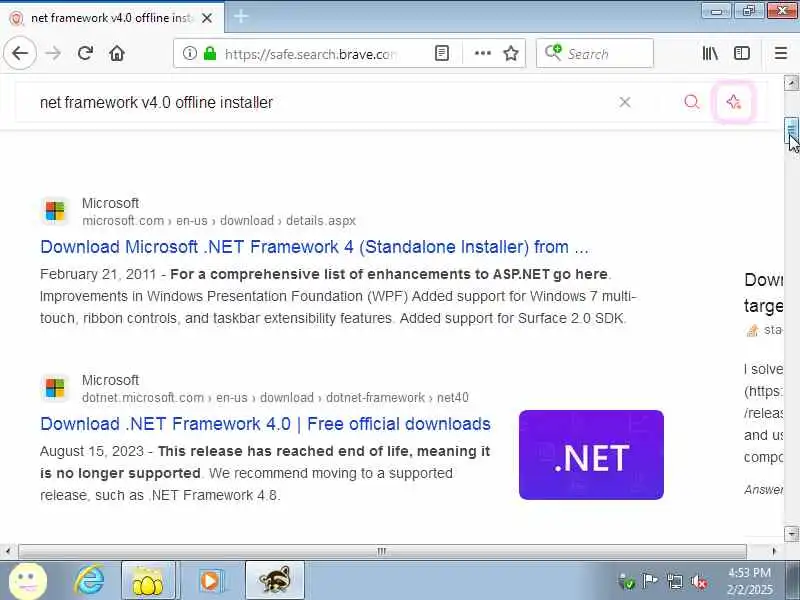Toggle the sidebars toolbar button
Image resolution: width=800 pixels, height=600 pixels.
(x=741, y=53)
